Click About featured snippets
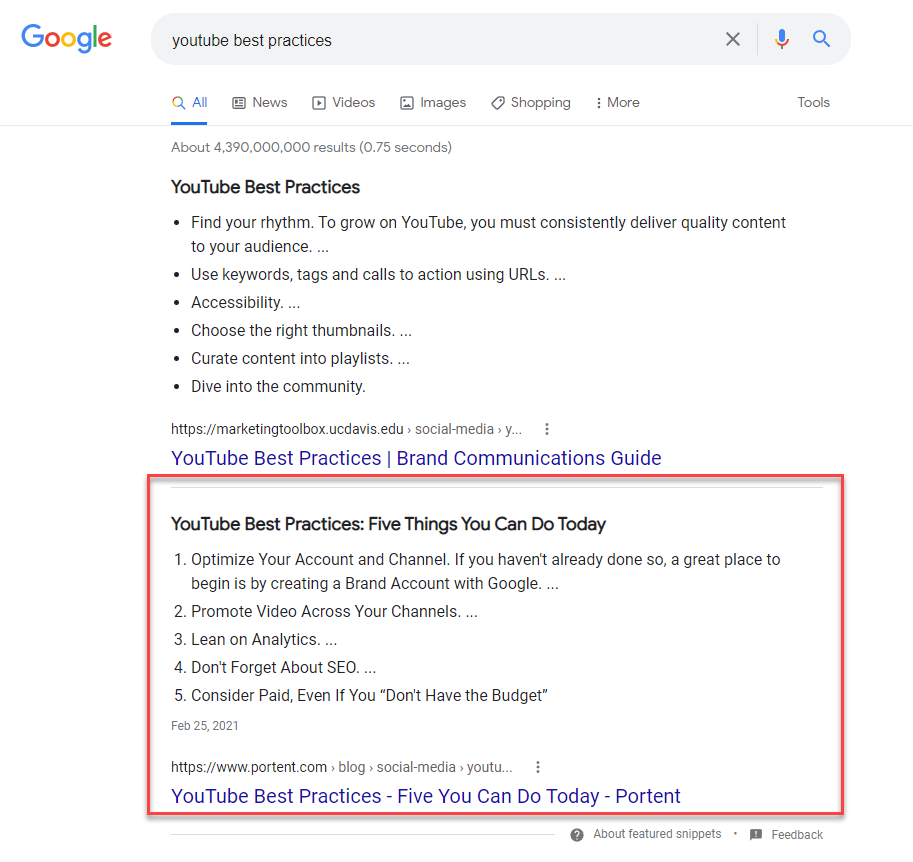The image size is (913, 862). click(x=657, y=833)
